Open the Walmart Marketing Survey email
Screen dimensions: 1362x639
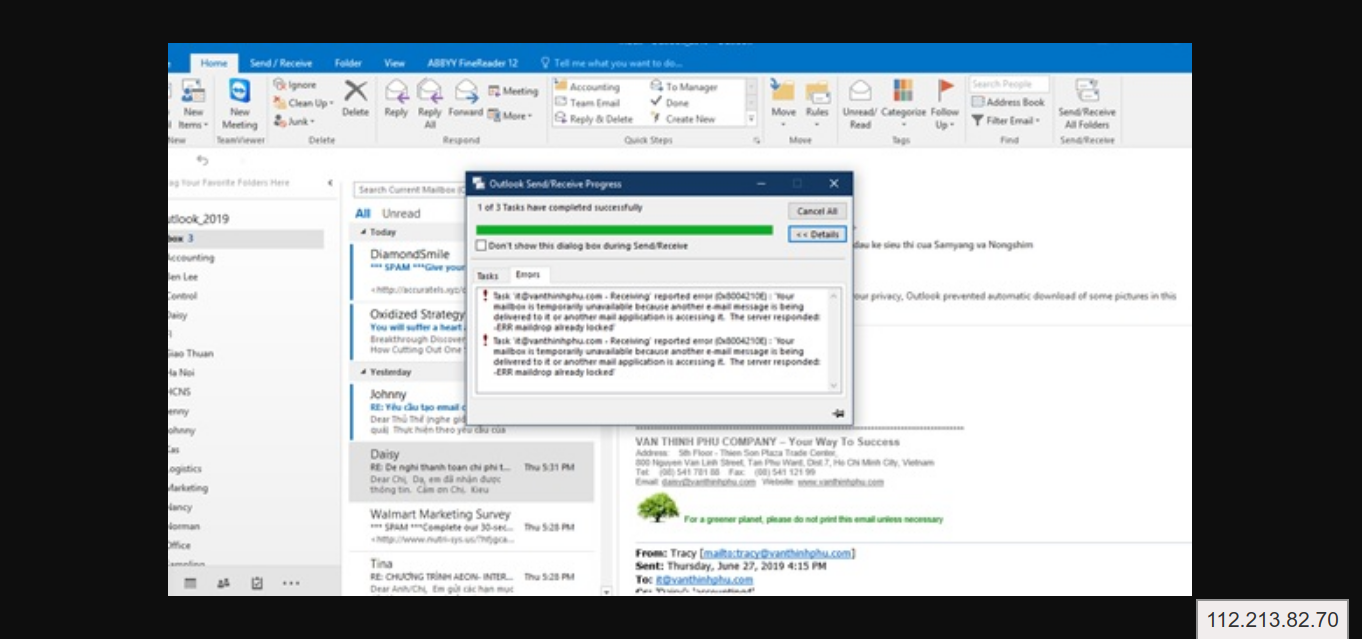[x=471, y=526]
